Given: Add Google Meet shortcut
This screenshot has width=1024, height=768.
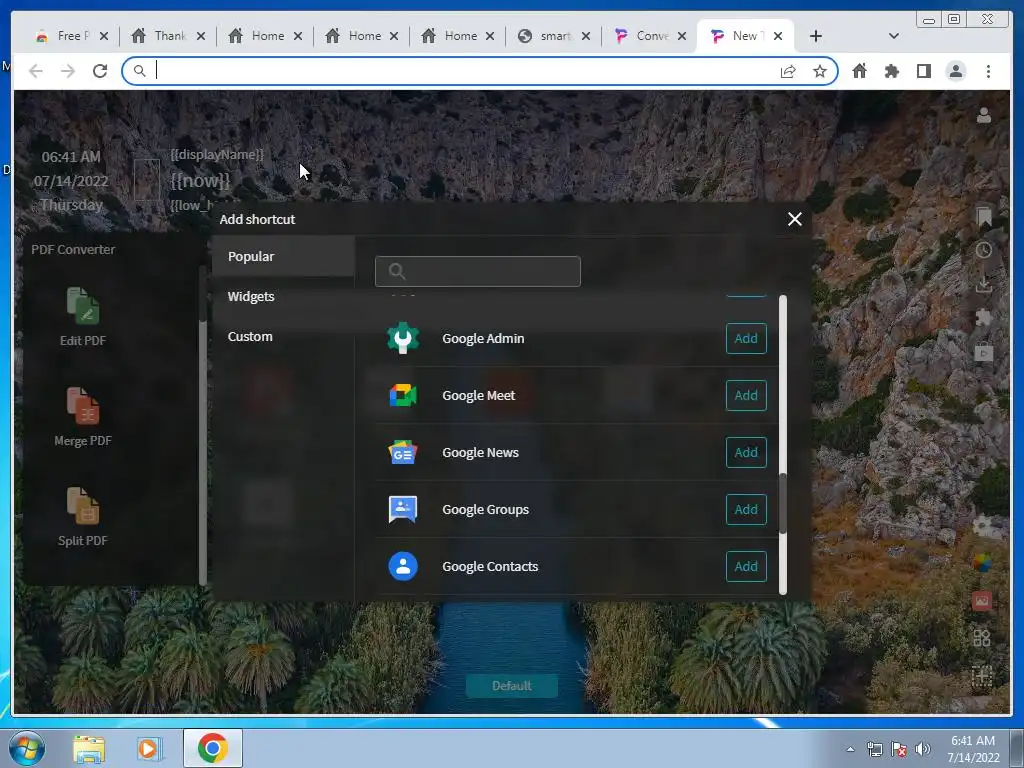Looking at the screenshot, I should point(746,395).
